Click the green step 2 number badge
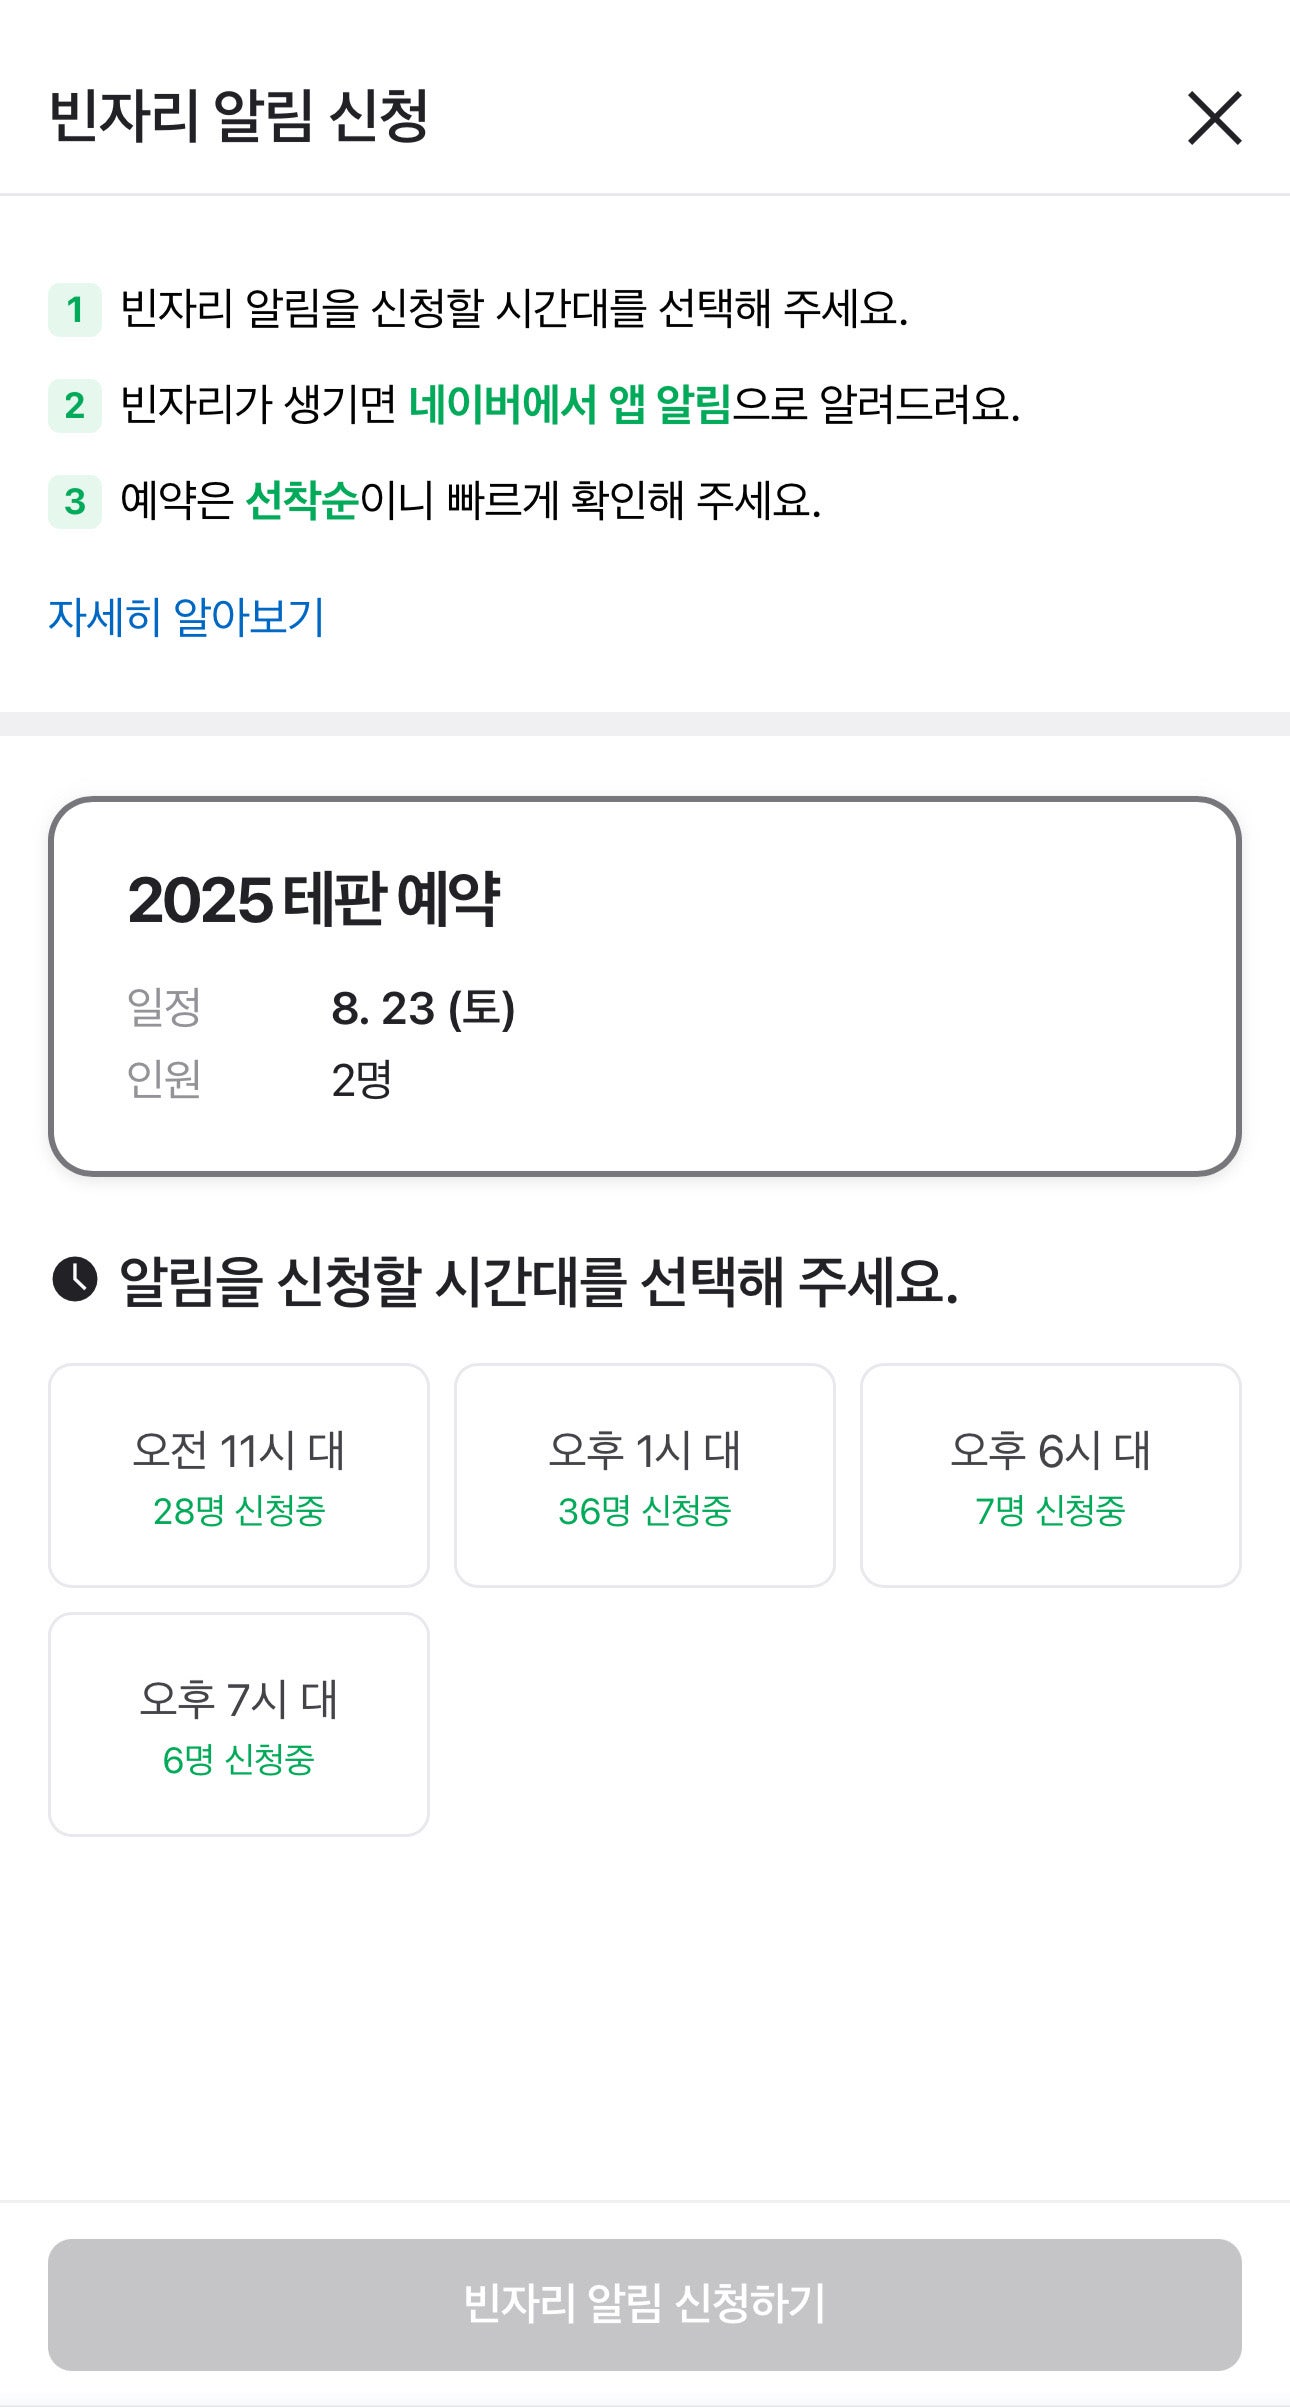1290x2408 pixels. (x=75, y=405)
